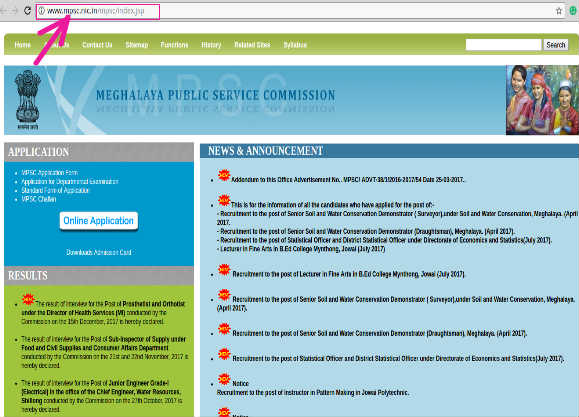This screenshot has width=579, height=417.
Task: Click the browser forward arrow
Action: (14, 11)
